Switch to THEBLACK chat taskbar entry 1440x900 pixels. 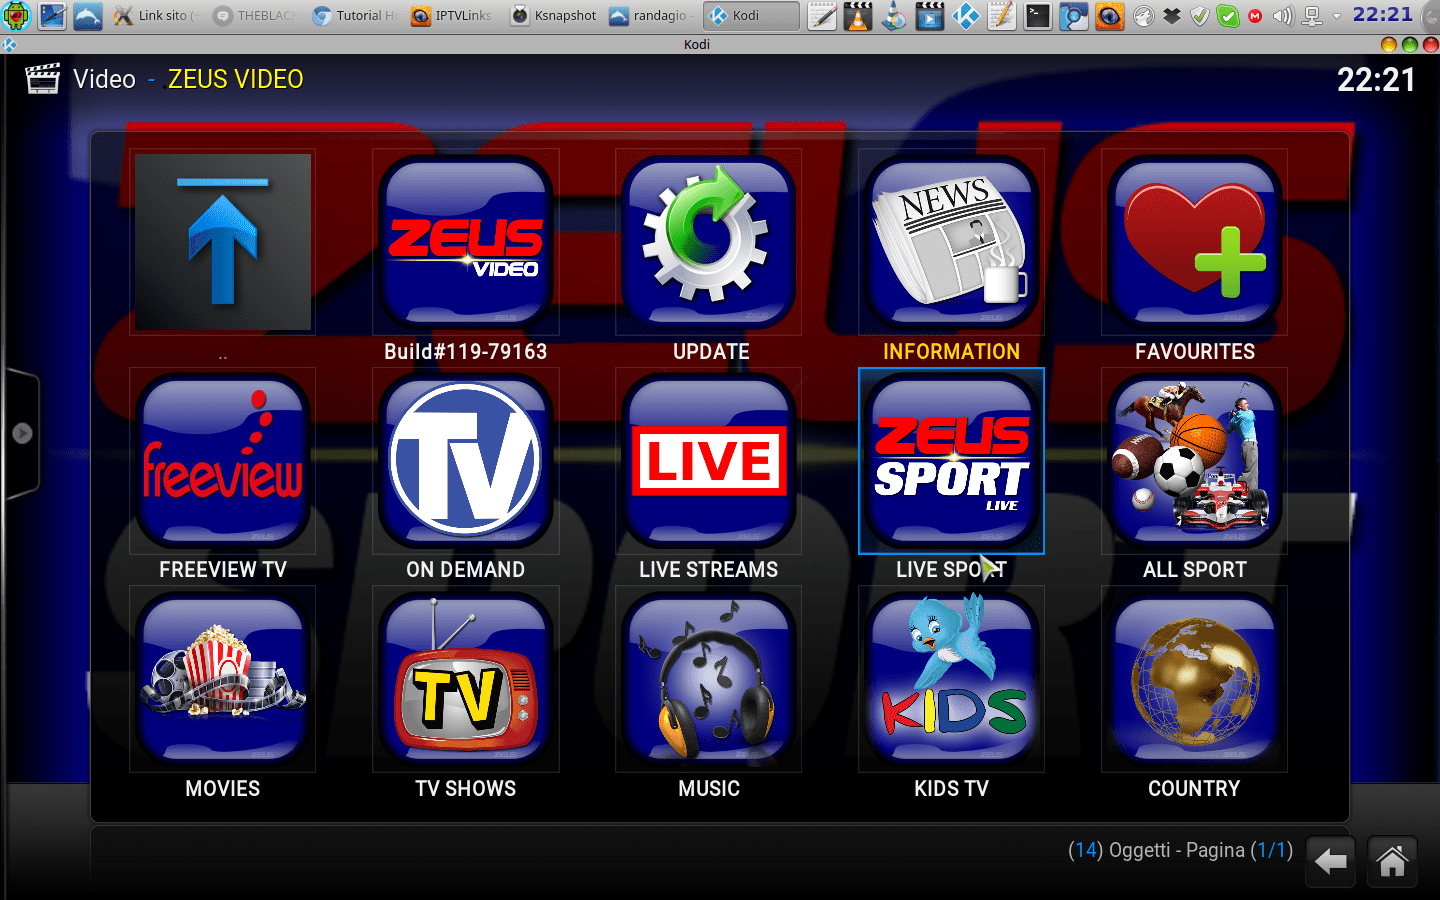tap(256, 16)
